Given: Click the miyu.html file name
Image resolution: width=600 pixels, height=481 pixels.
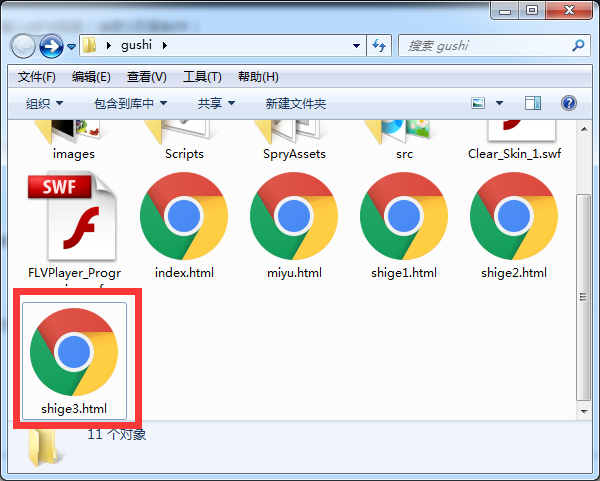Looking at the screenshot, I should tap(294, 273).
